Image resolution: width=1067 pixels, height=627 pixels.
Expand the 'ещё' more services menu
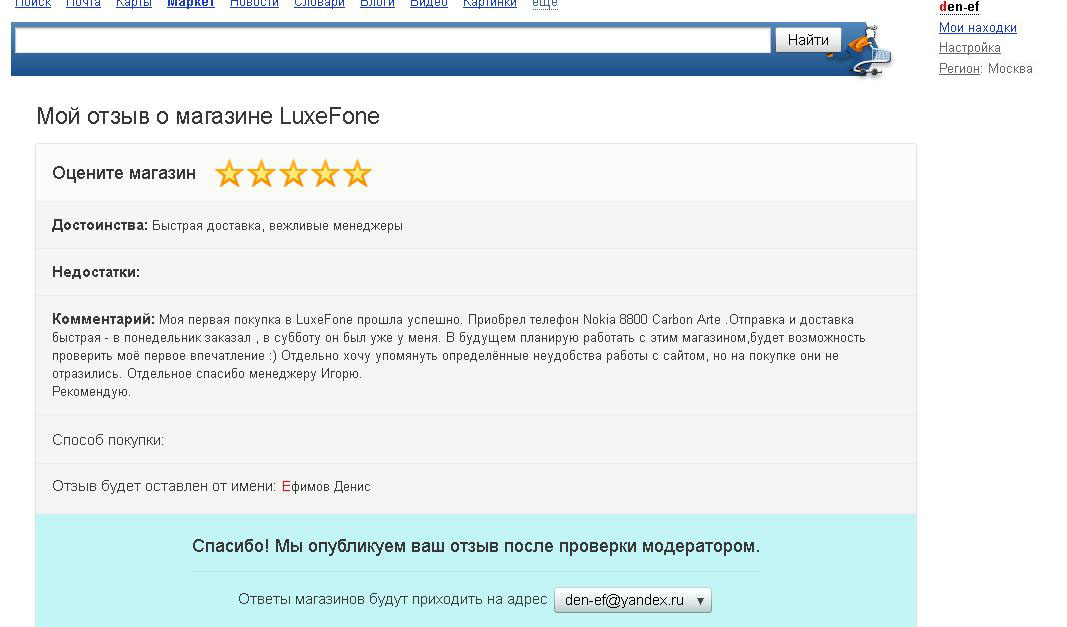point(544,3)
